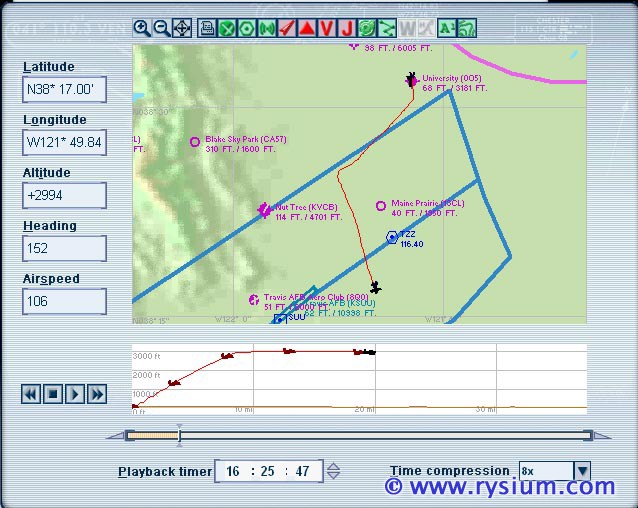This screenshot has width=638, height=508.
Task: Click the zoom in magnifier icon
Action: (x=142, y=28)
